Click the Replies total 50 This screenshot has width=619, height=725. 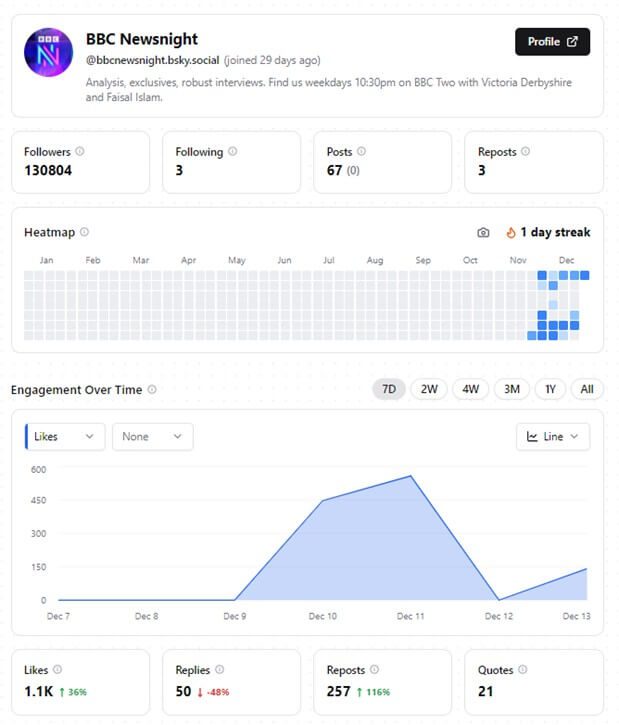click(183, 691)
